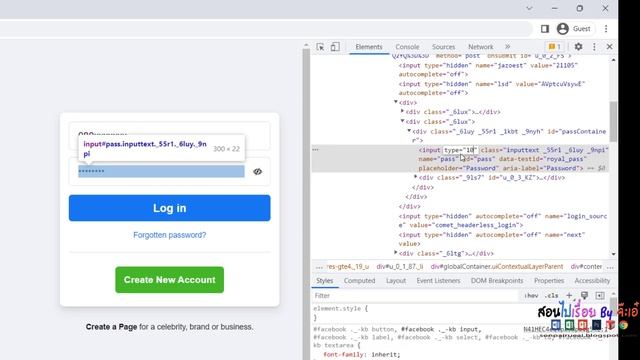The width and height of the screenshot is (640, 360).
Task: Click the Log in button
Action: click(169, 208)
